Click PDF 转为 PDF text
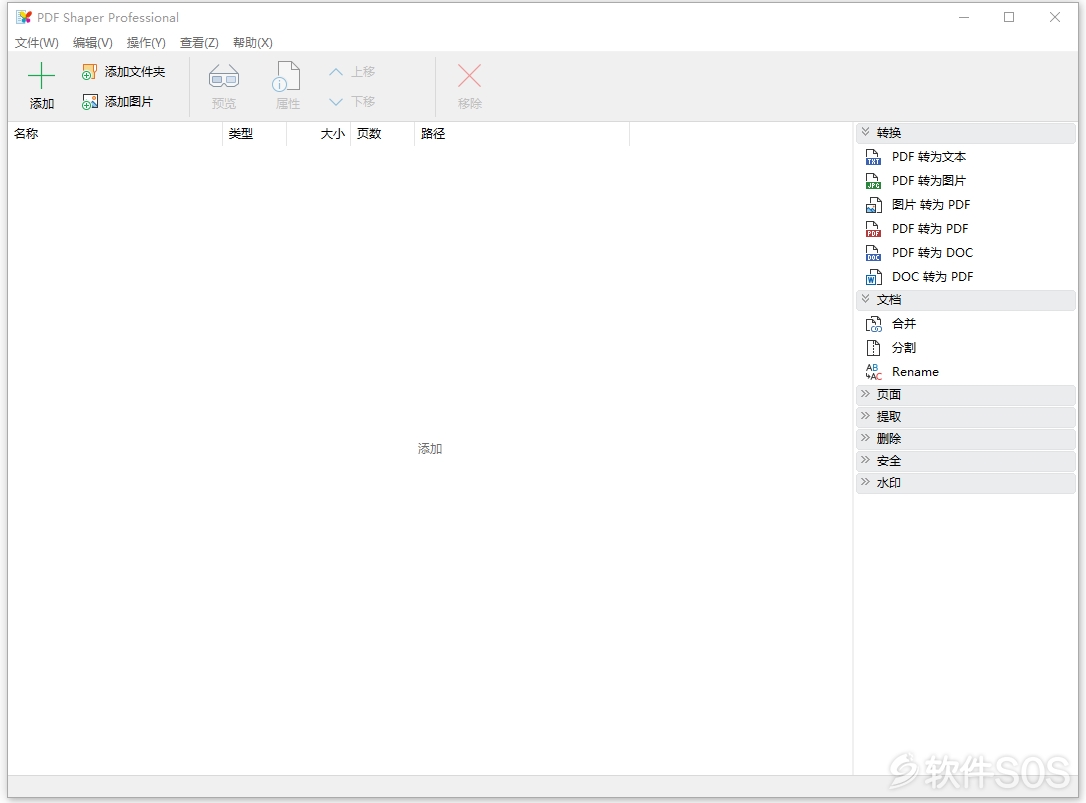The height and width of the screenshot is (803, 1086). [930, 229]
